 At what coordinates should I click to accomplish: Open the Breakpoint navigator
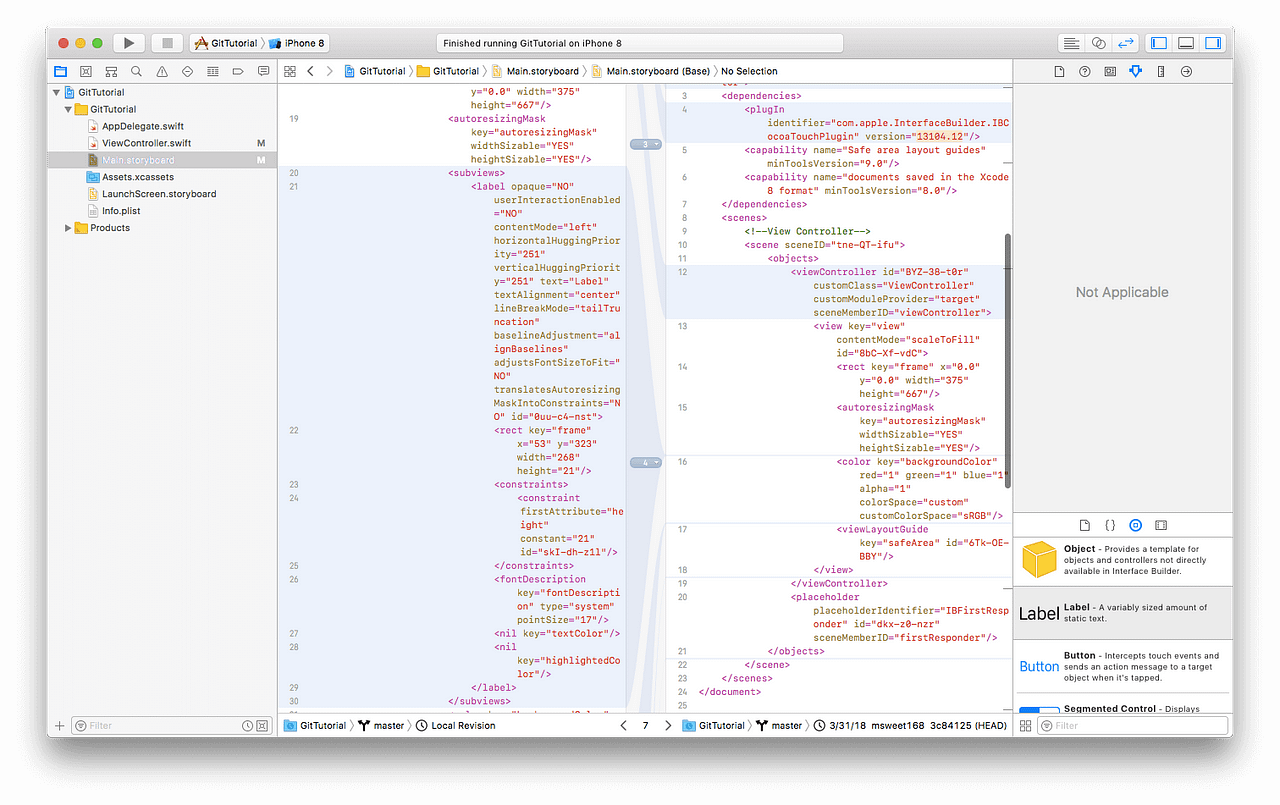(238, 71)
